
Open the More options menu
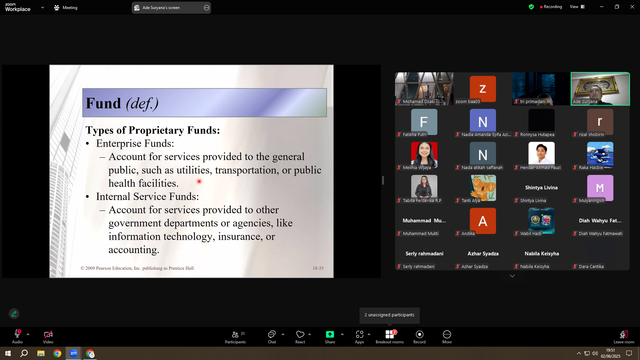point(447,337)
